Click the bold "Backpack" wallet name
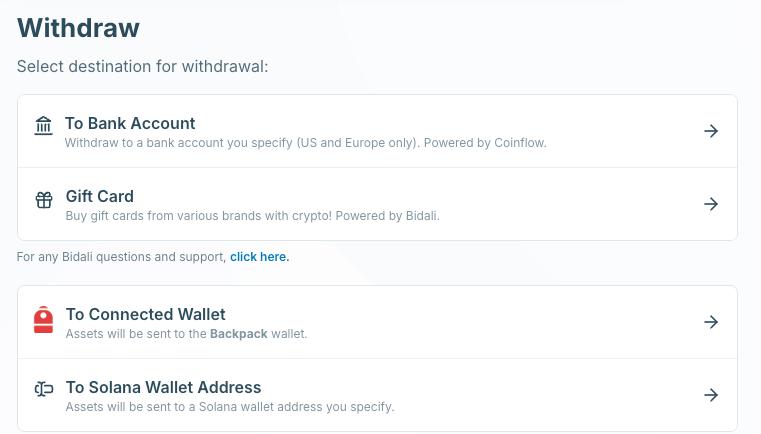 [238, 334]
